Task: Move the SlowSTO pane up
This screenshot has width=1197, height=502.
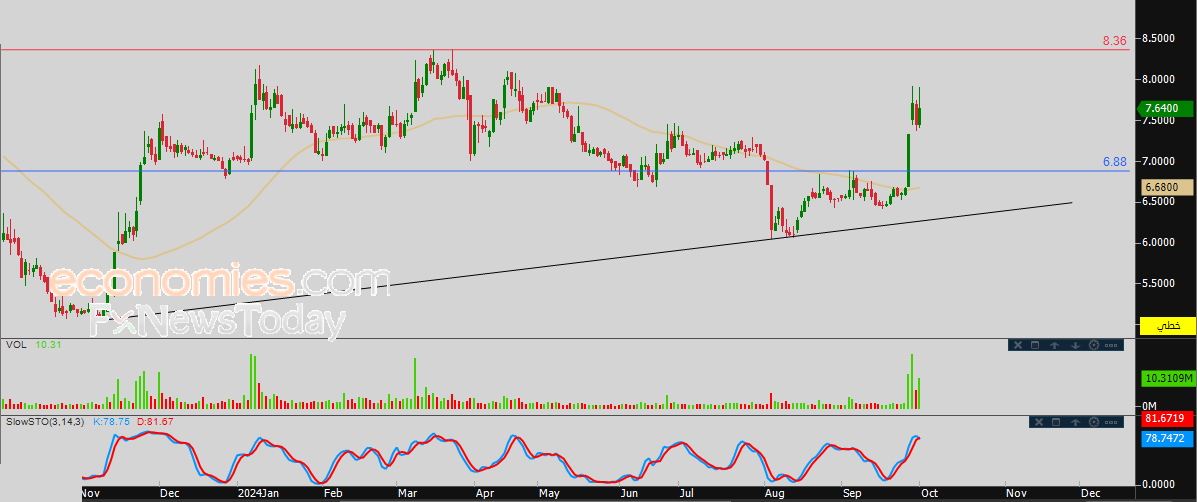Action: tap(1075, 421)
